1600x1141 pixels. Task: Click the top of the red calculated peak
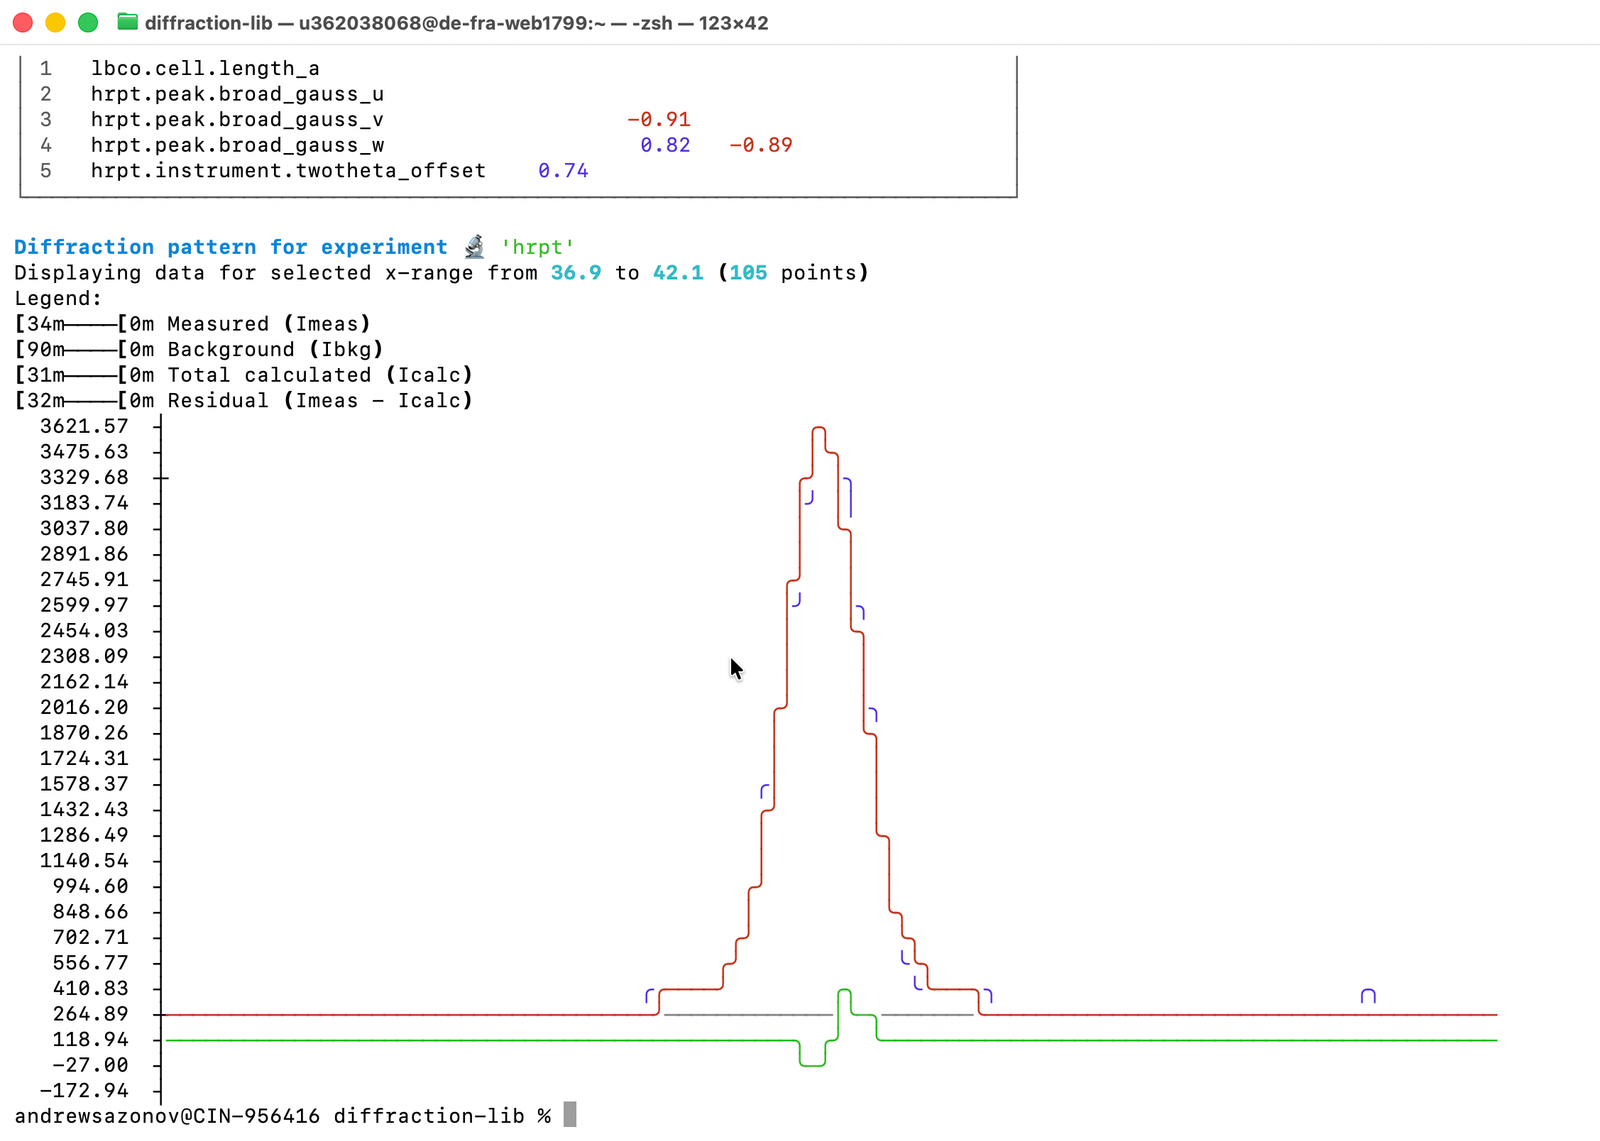coord(819,428)
